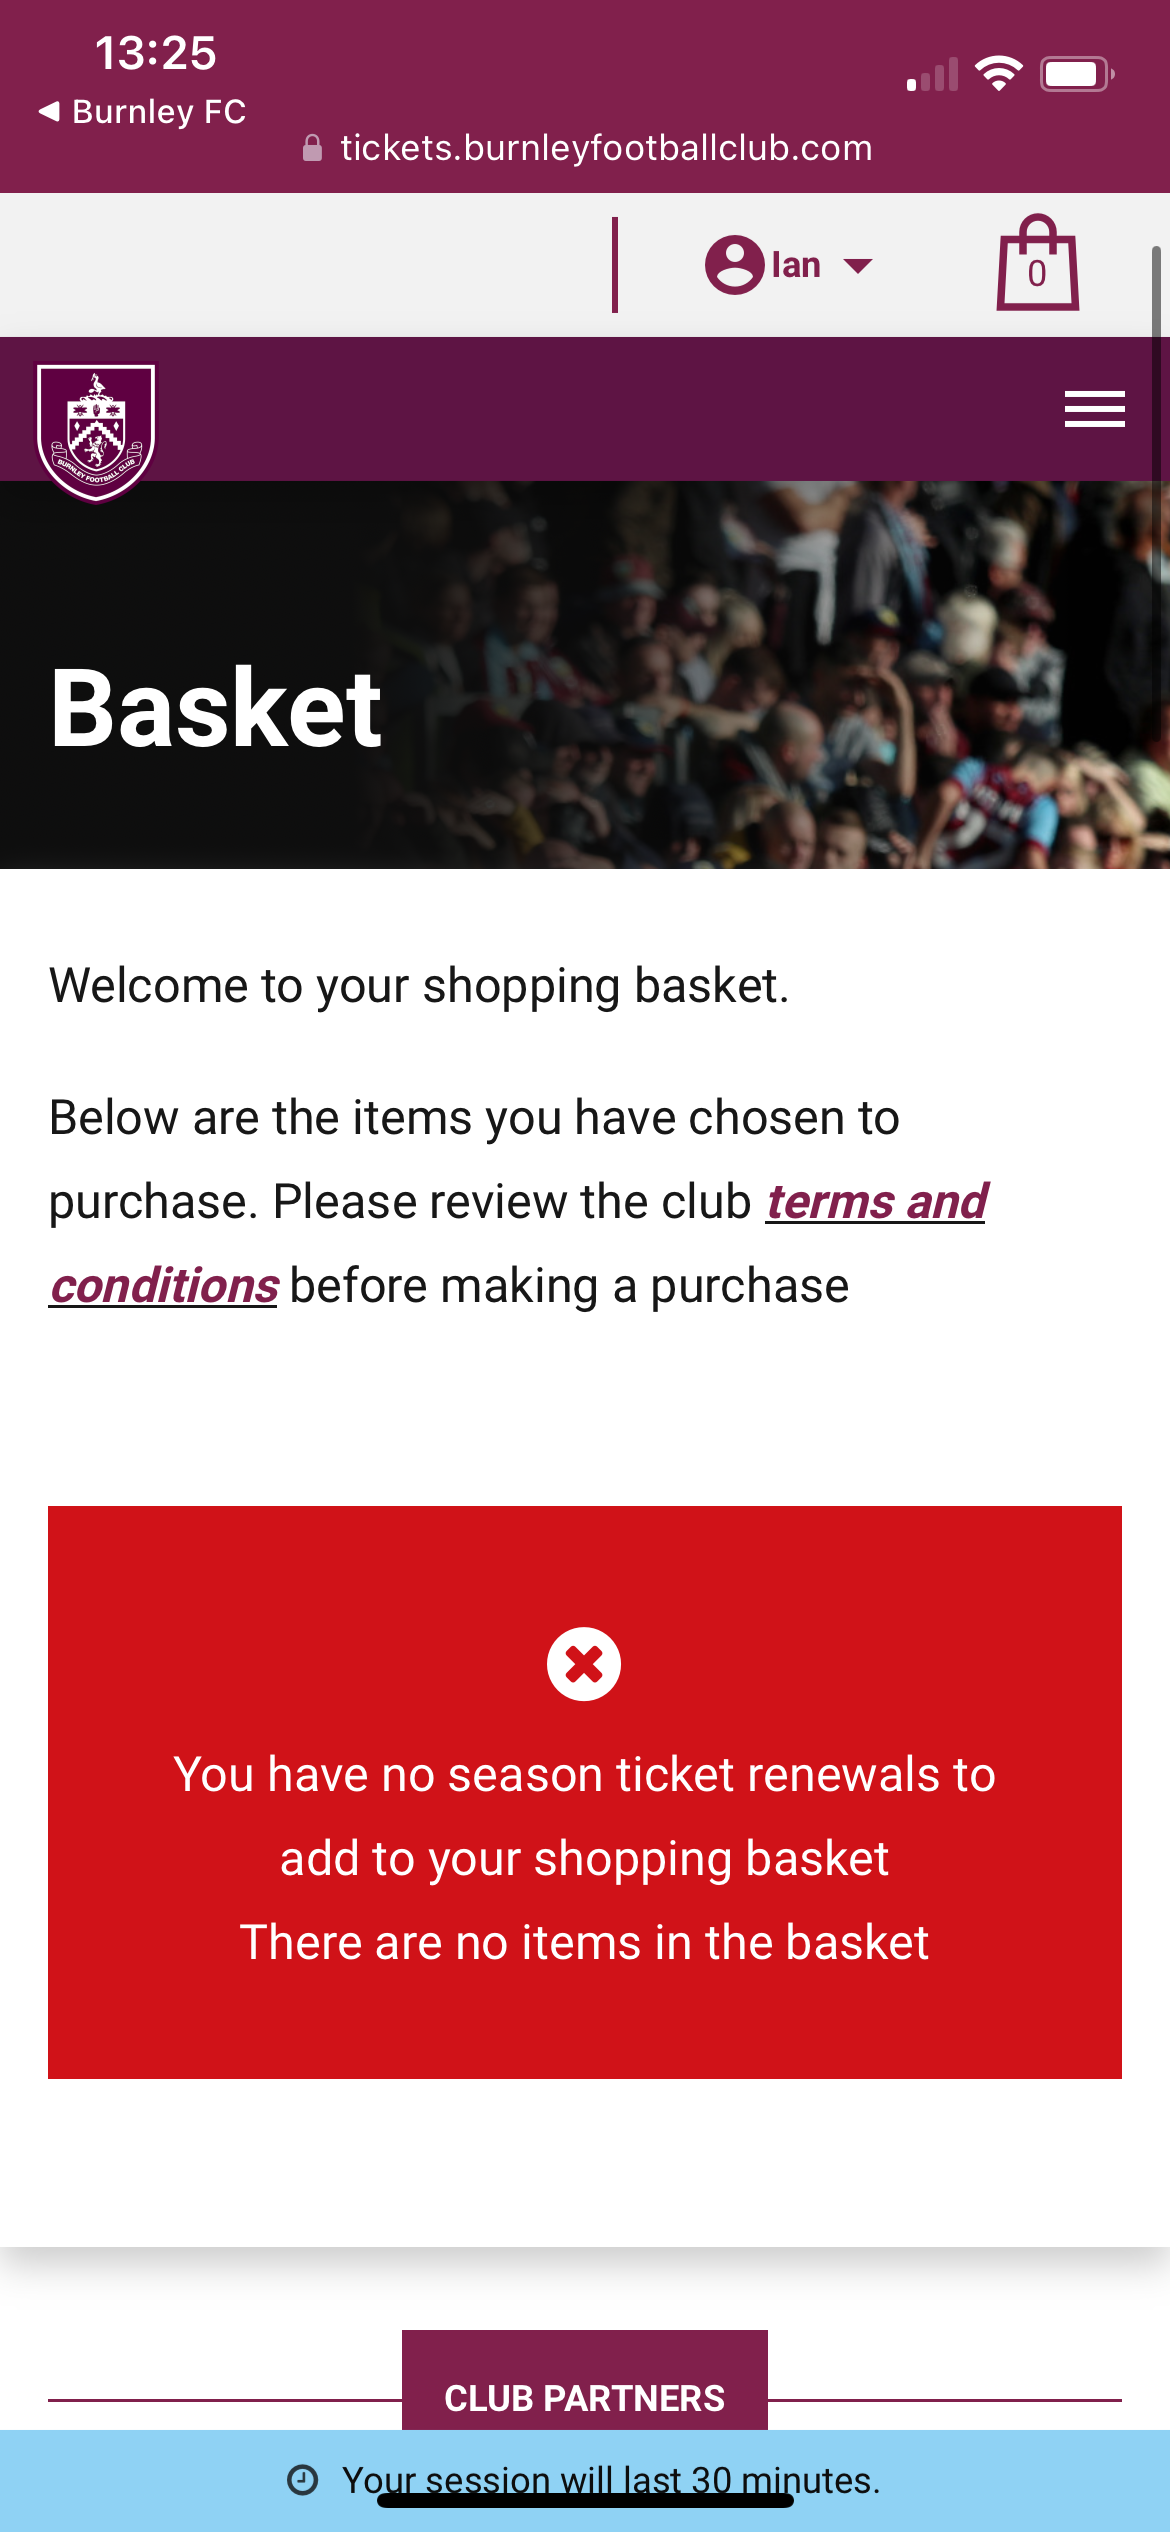This screenshot has width=1170, height=2532.
Task: Tap the padlock icon in address bar
Action: 312,148
